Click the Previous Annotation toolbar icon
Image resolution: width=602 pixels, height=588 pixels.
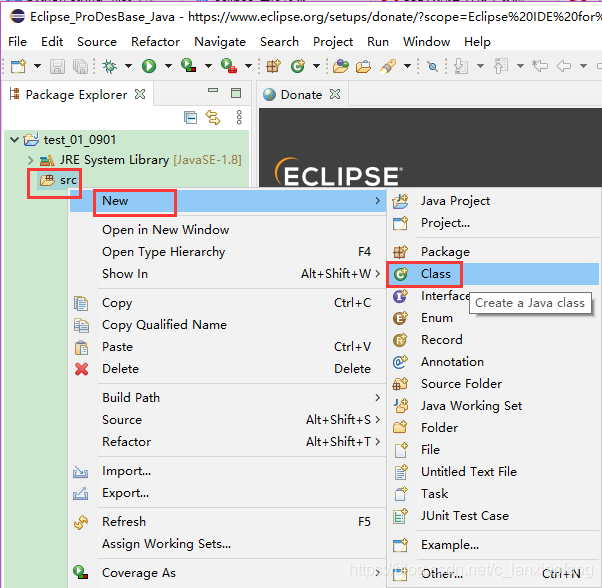point(501,66)
